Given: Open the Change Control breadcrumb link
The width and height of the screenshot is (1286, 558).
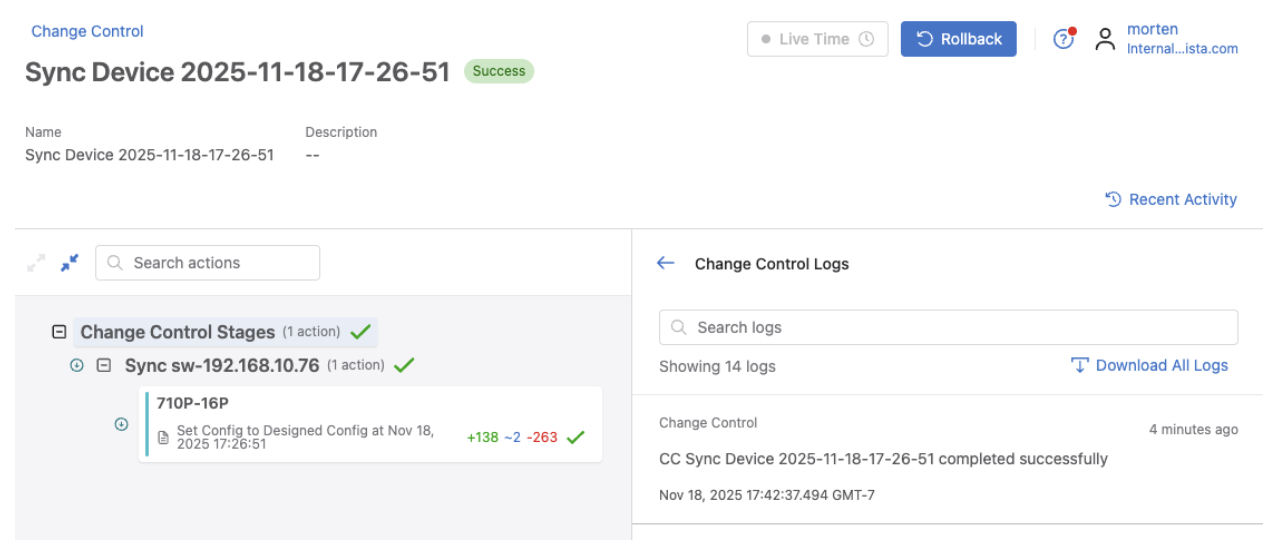Looking at the screenshot, I should coord(87,31).
